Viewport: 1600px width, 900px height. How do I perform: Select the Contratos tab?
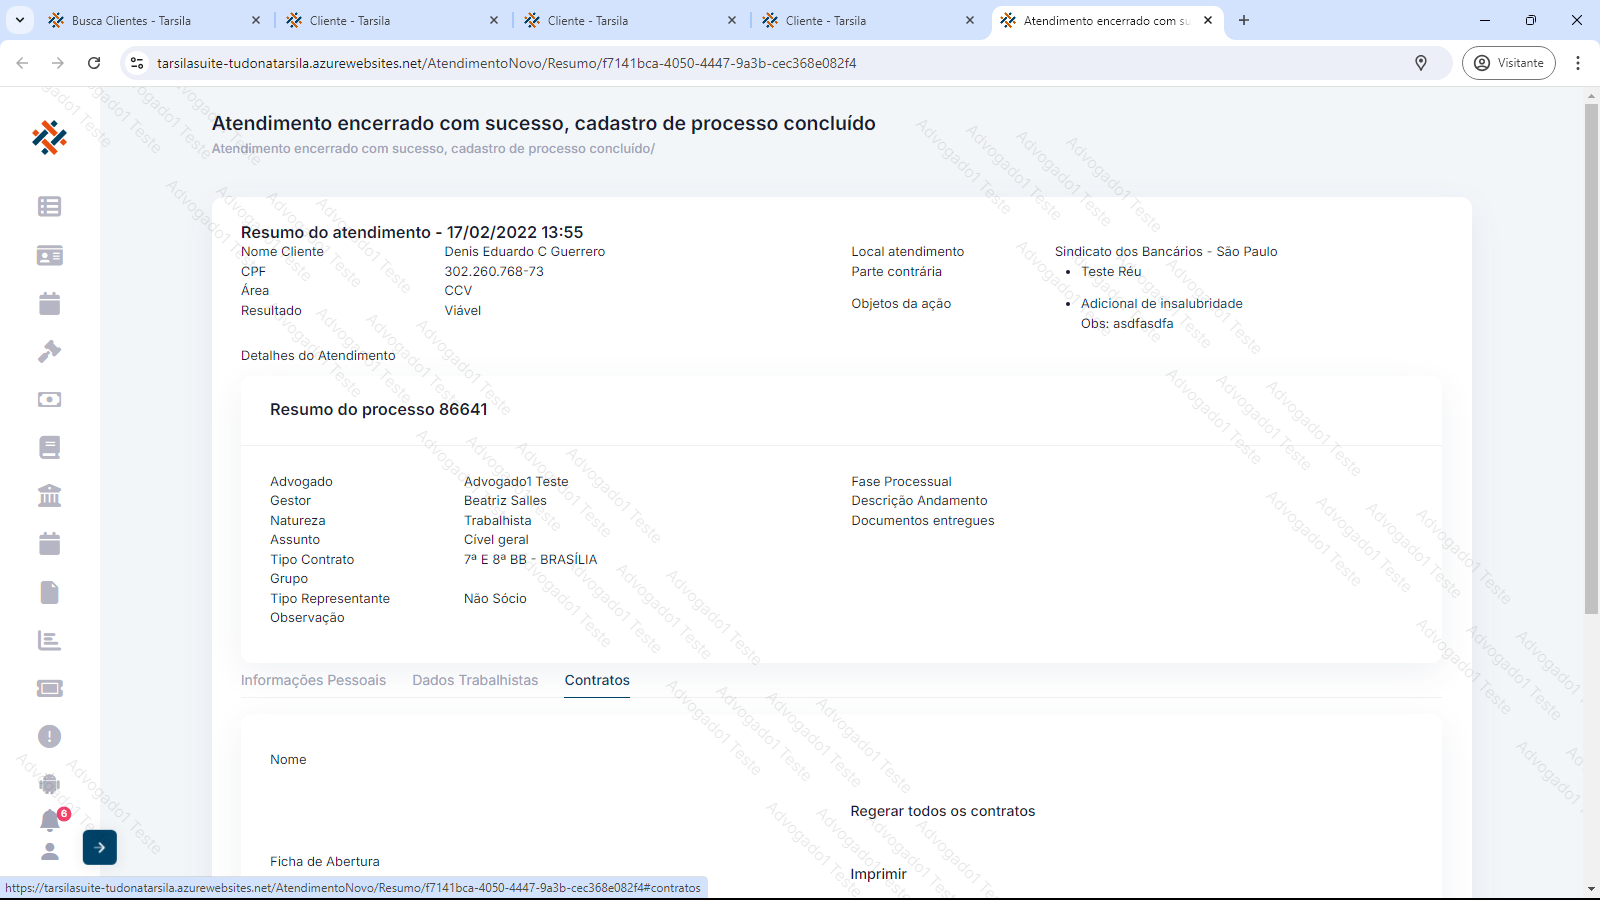(x=597, y=680)
